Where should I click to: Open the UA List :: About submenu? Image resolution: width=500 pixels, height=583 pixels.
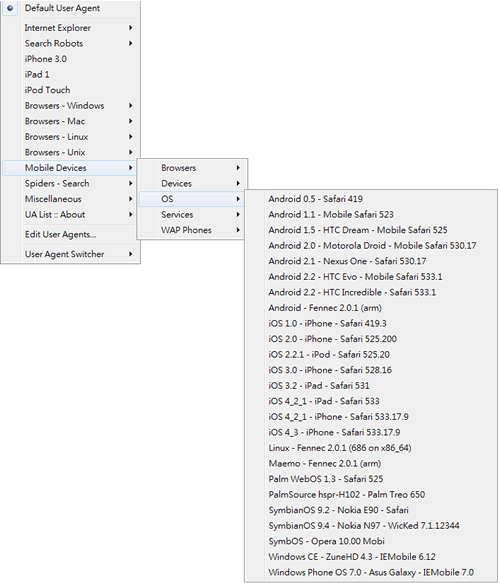point(71,215)
